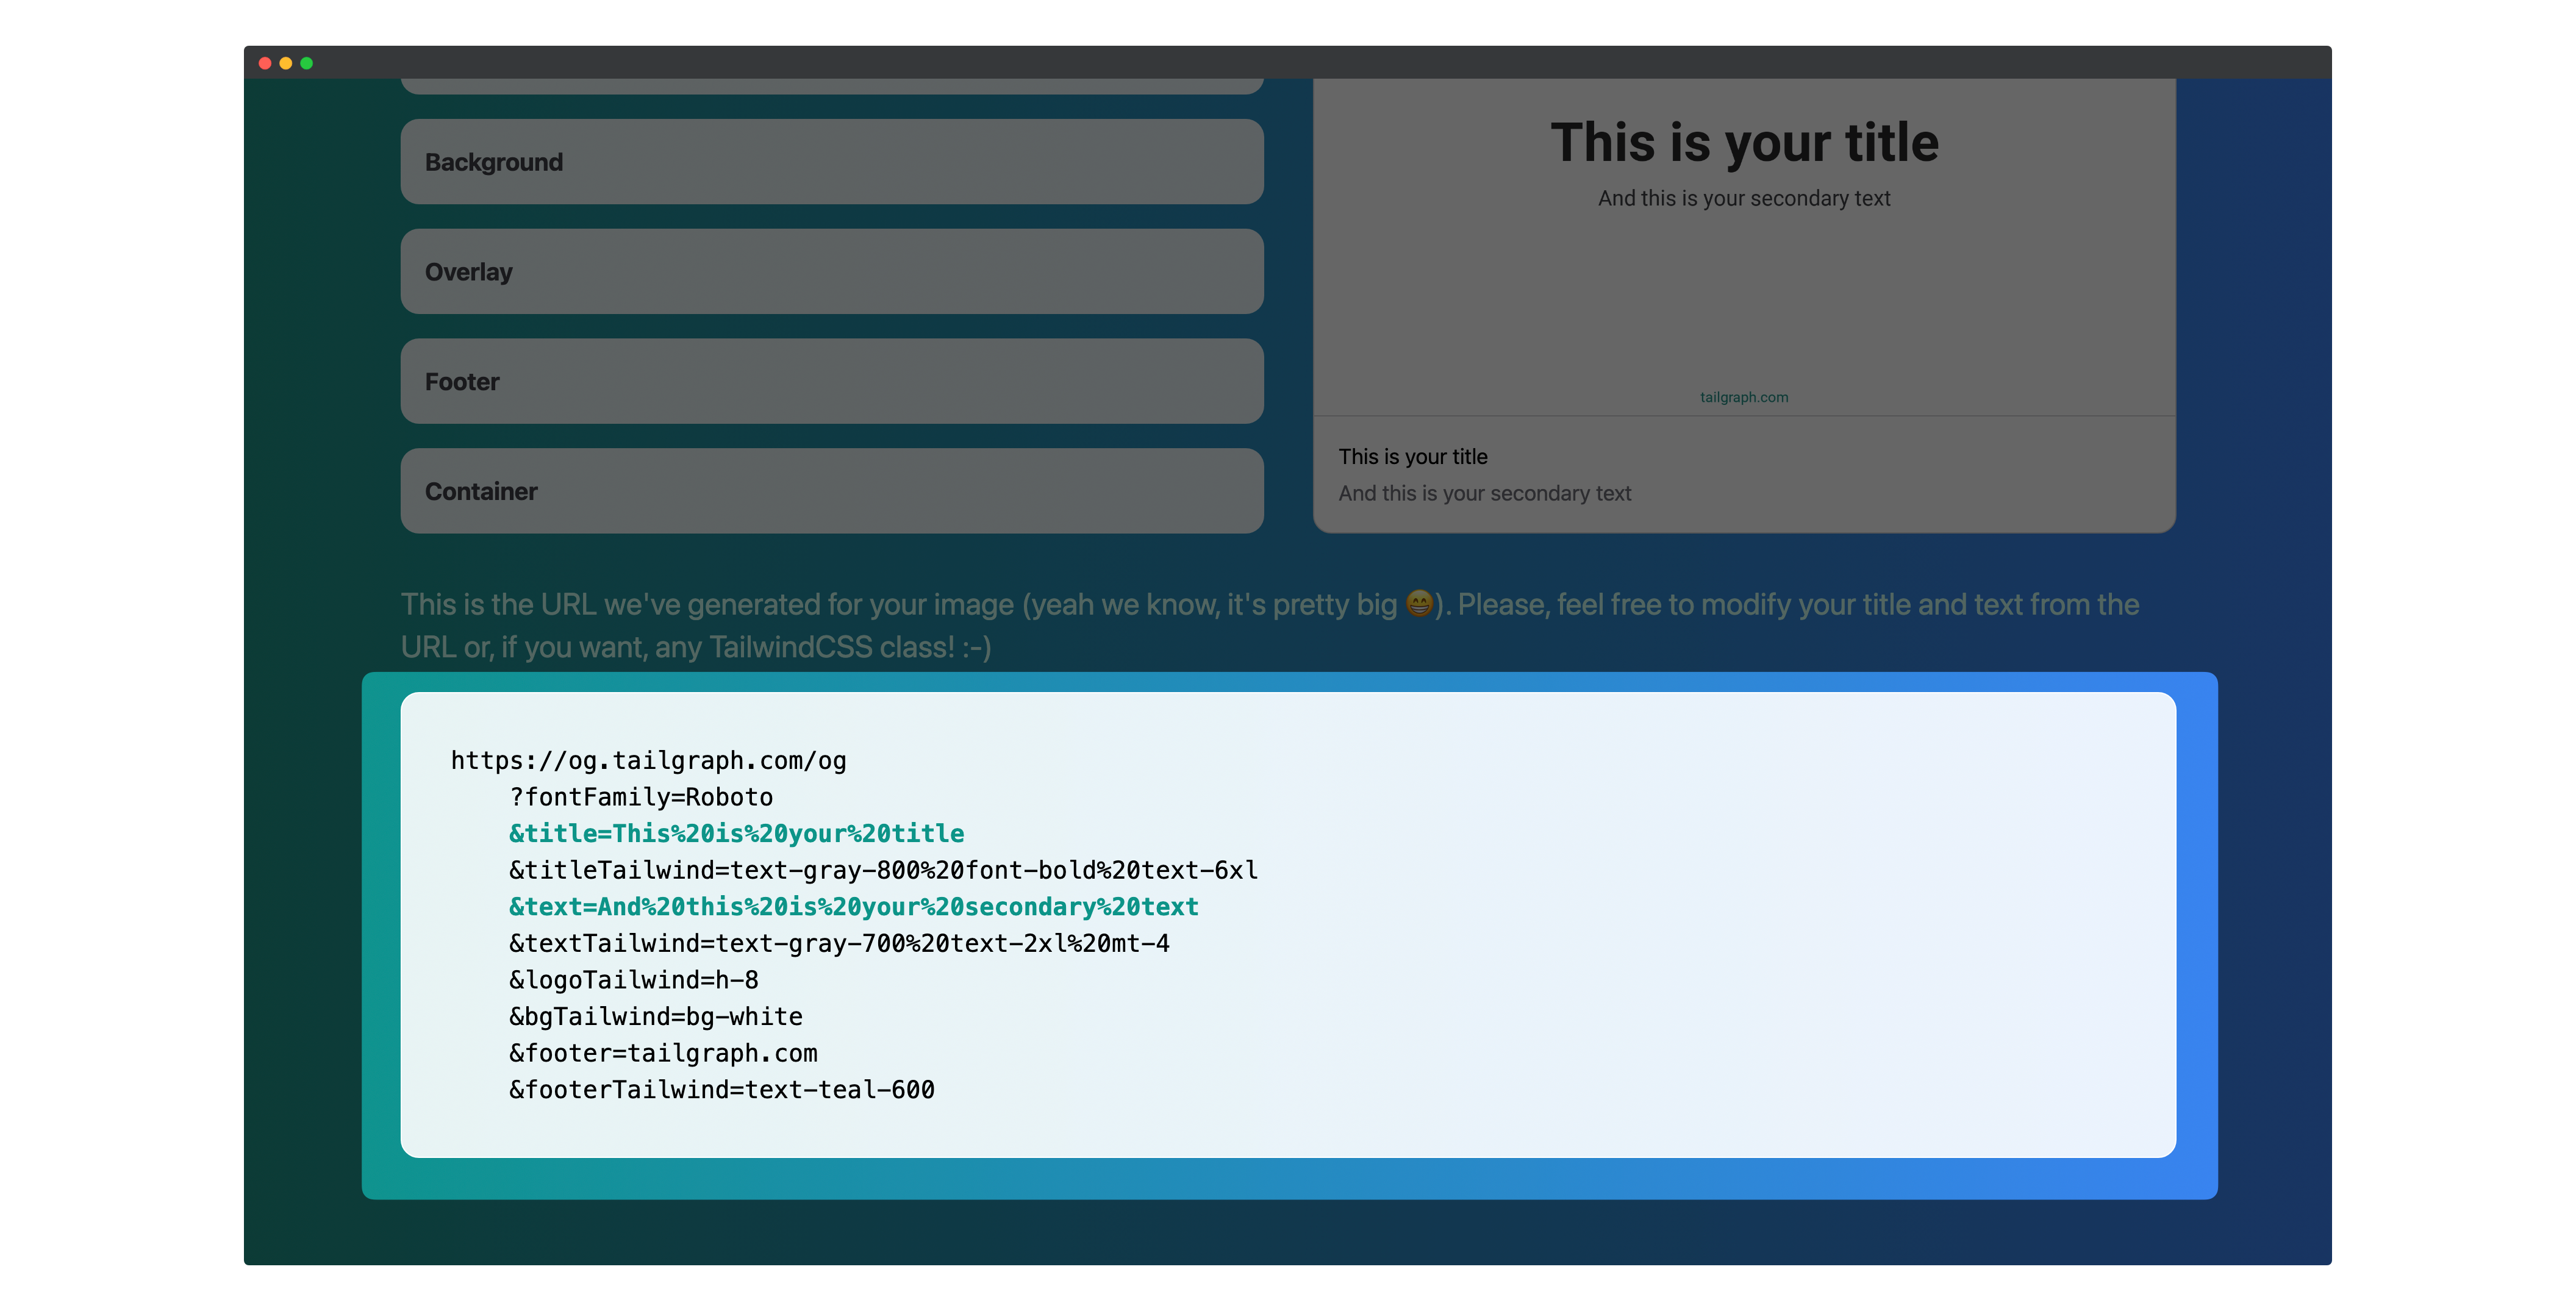This screenshot has width=2576, height=1311.
Task: Click the green maximize window button
Action: pyautogui.click(x=307, y=63)
